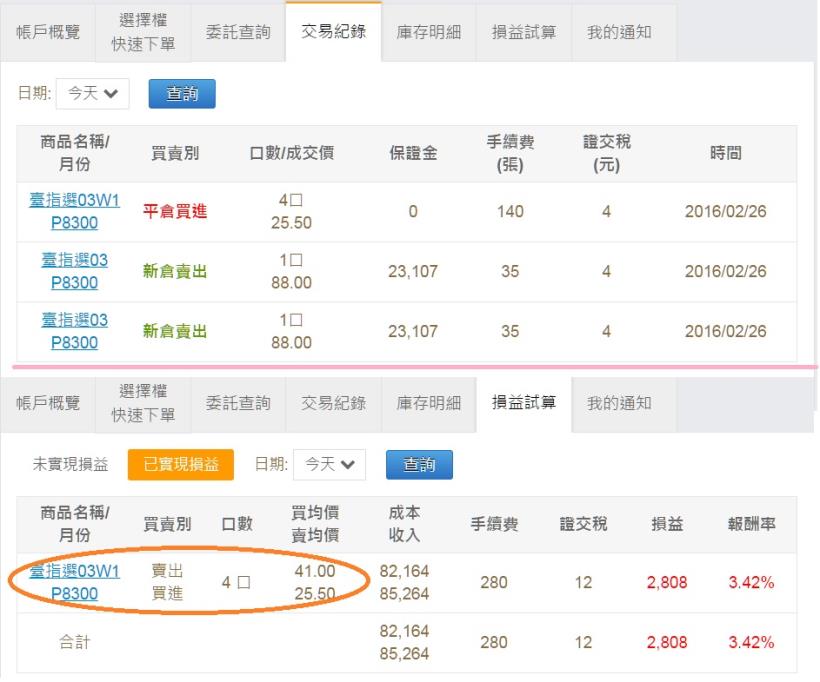Click the 合計 row label
The width and height of the screenshot is (820, 682).
(74, 642)
